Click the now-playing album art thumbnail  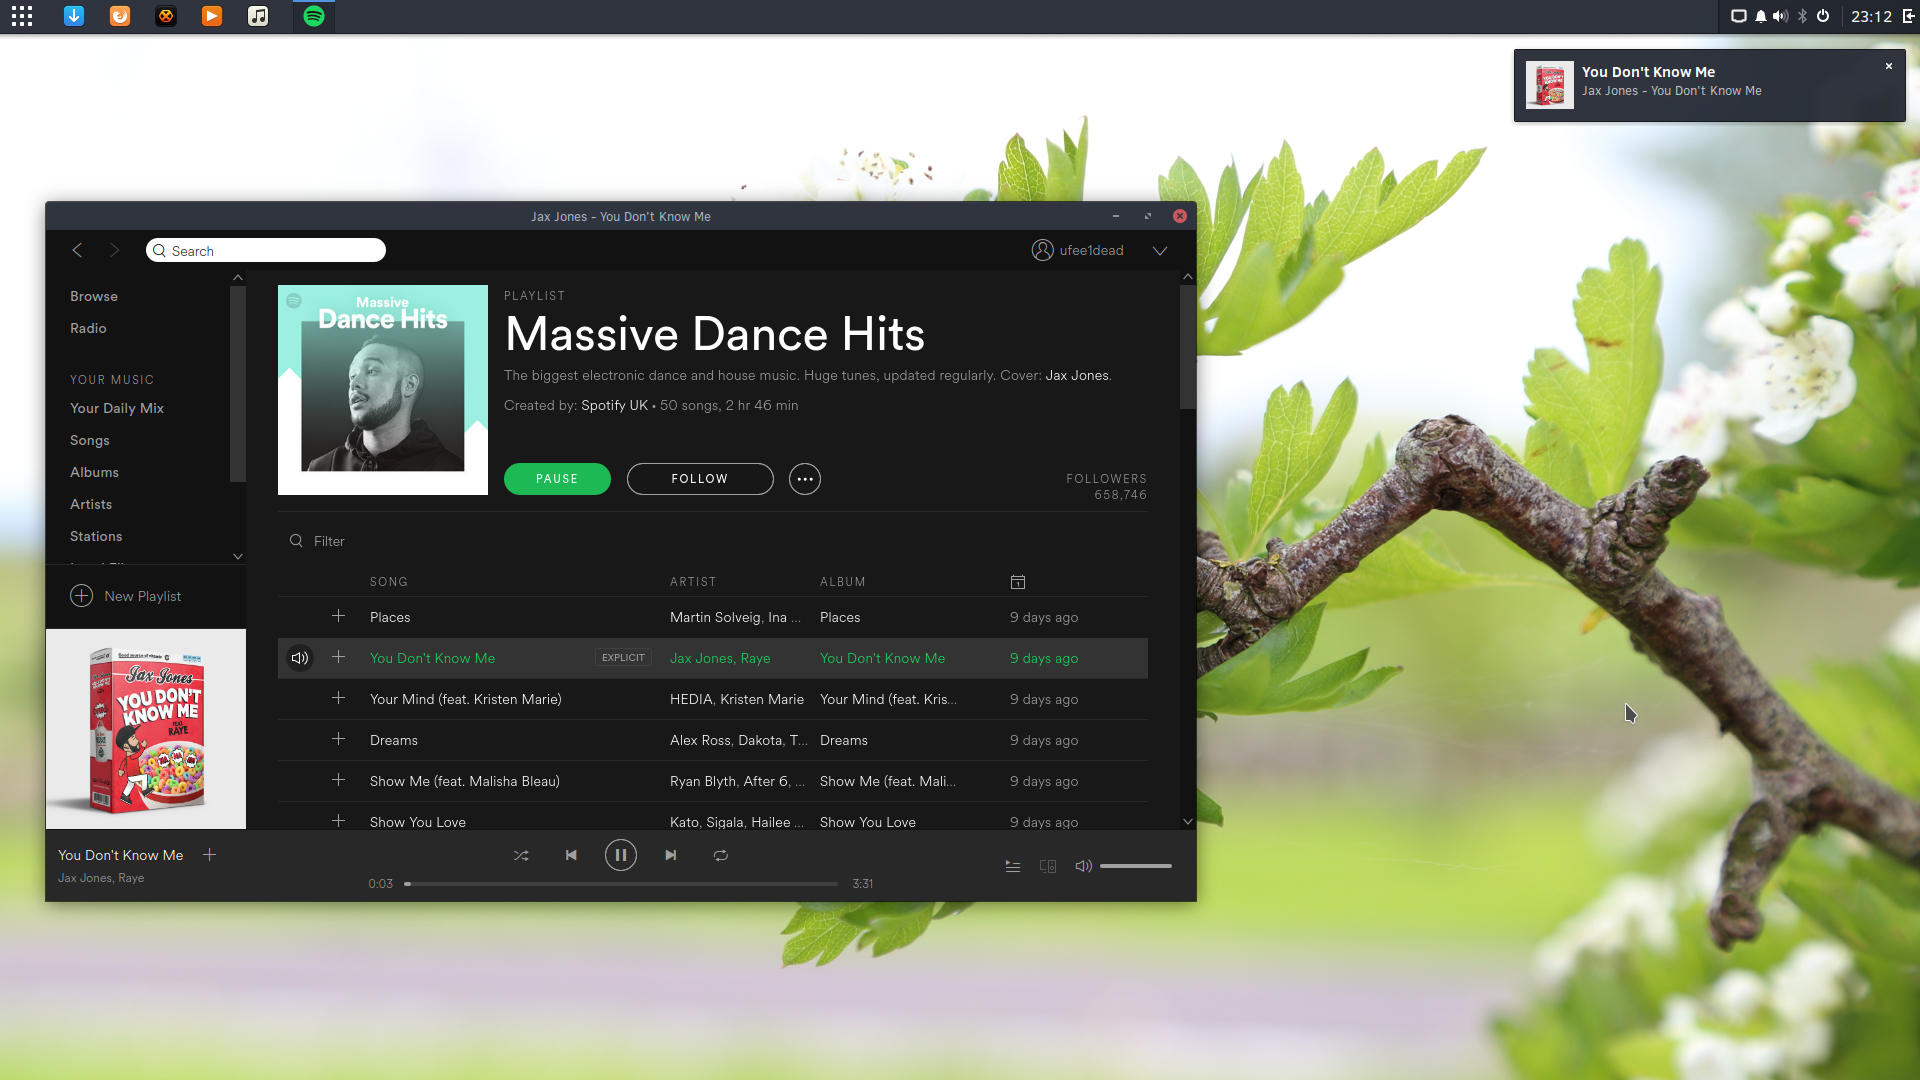click(x=146, y=729)
